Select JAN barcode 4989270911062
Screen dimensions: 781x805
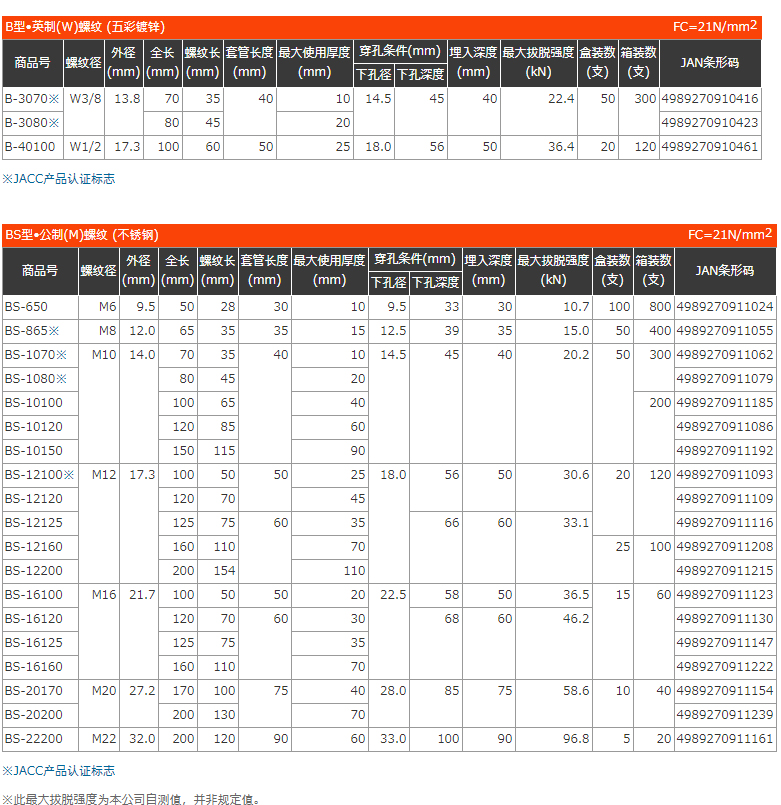click(725, 355)
